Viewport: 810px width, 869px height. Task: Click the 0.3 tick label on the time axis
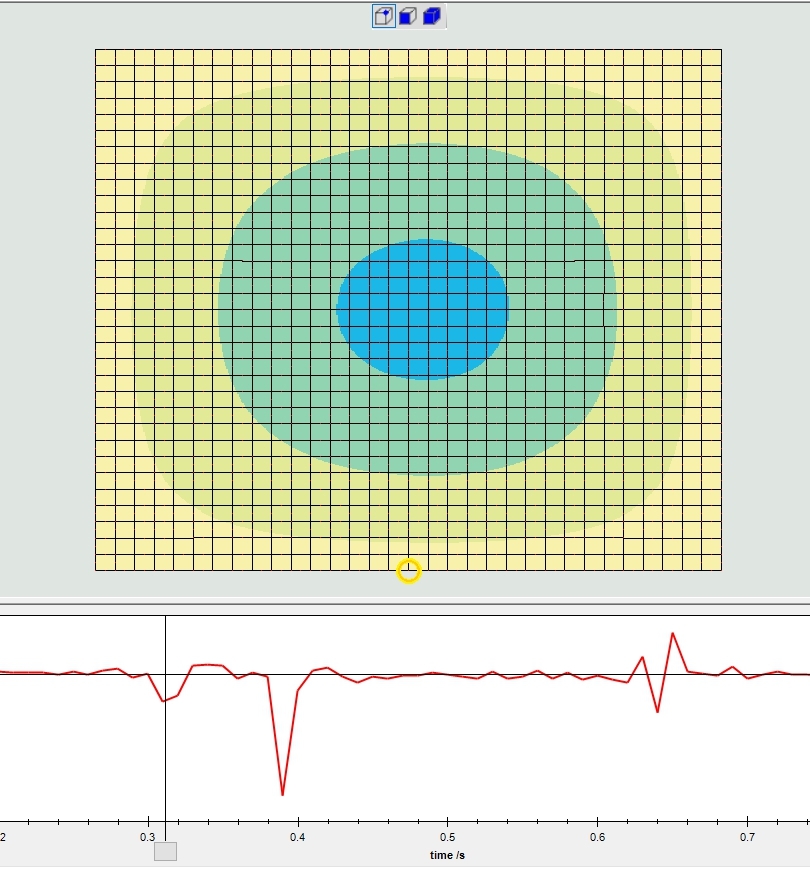[x=147, y=837]
